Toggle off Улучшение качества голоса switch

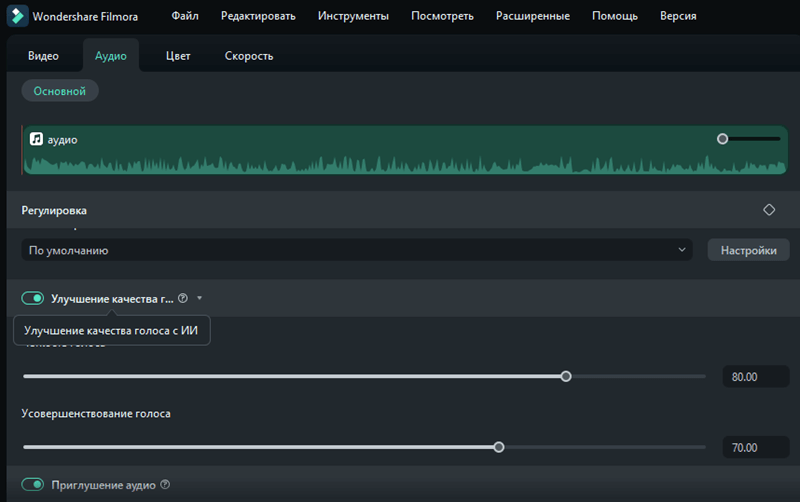coord(33,298)
